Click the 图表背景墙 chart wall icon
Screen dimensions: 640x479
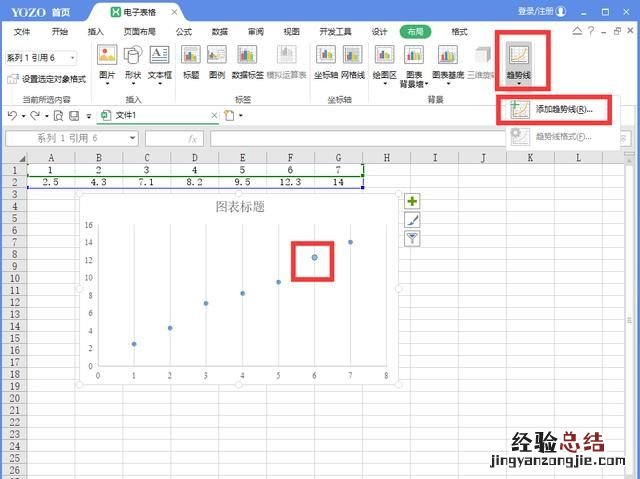pyautogui.click(x=414, y=67)
